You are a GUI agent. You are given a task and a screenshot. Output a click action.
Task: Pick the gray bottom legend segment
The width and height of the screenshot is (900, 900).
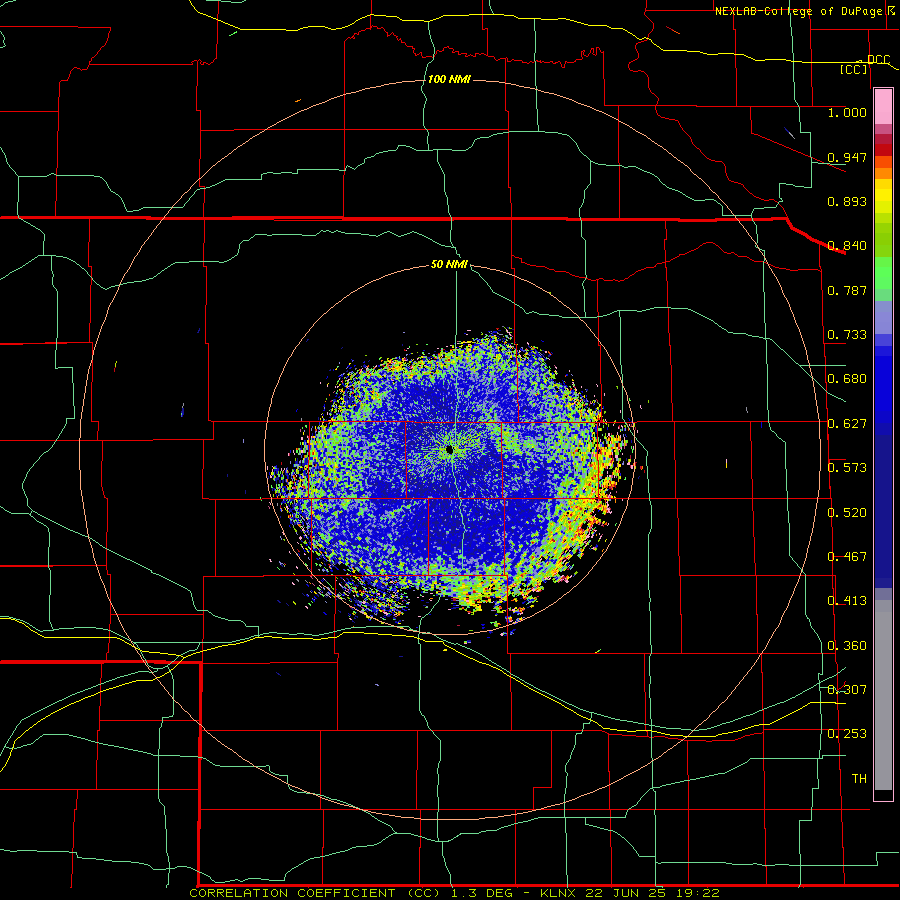coord(883,695)
